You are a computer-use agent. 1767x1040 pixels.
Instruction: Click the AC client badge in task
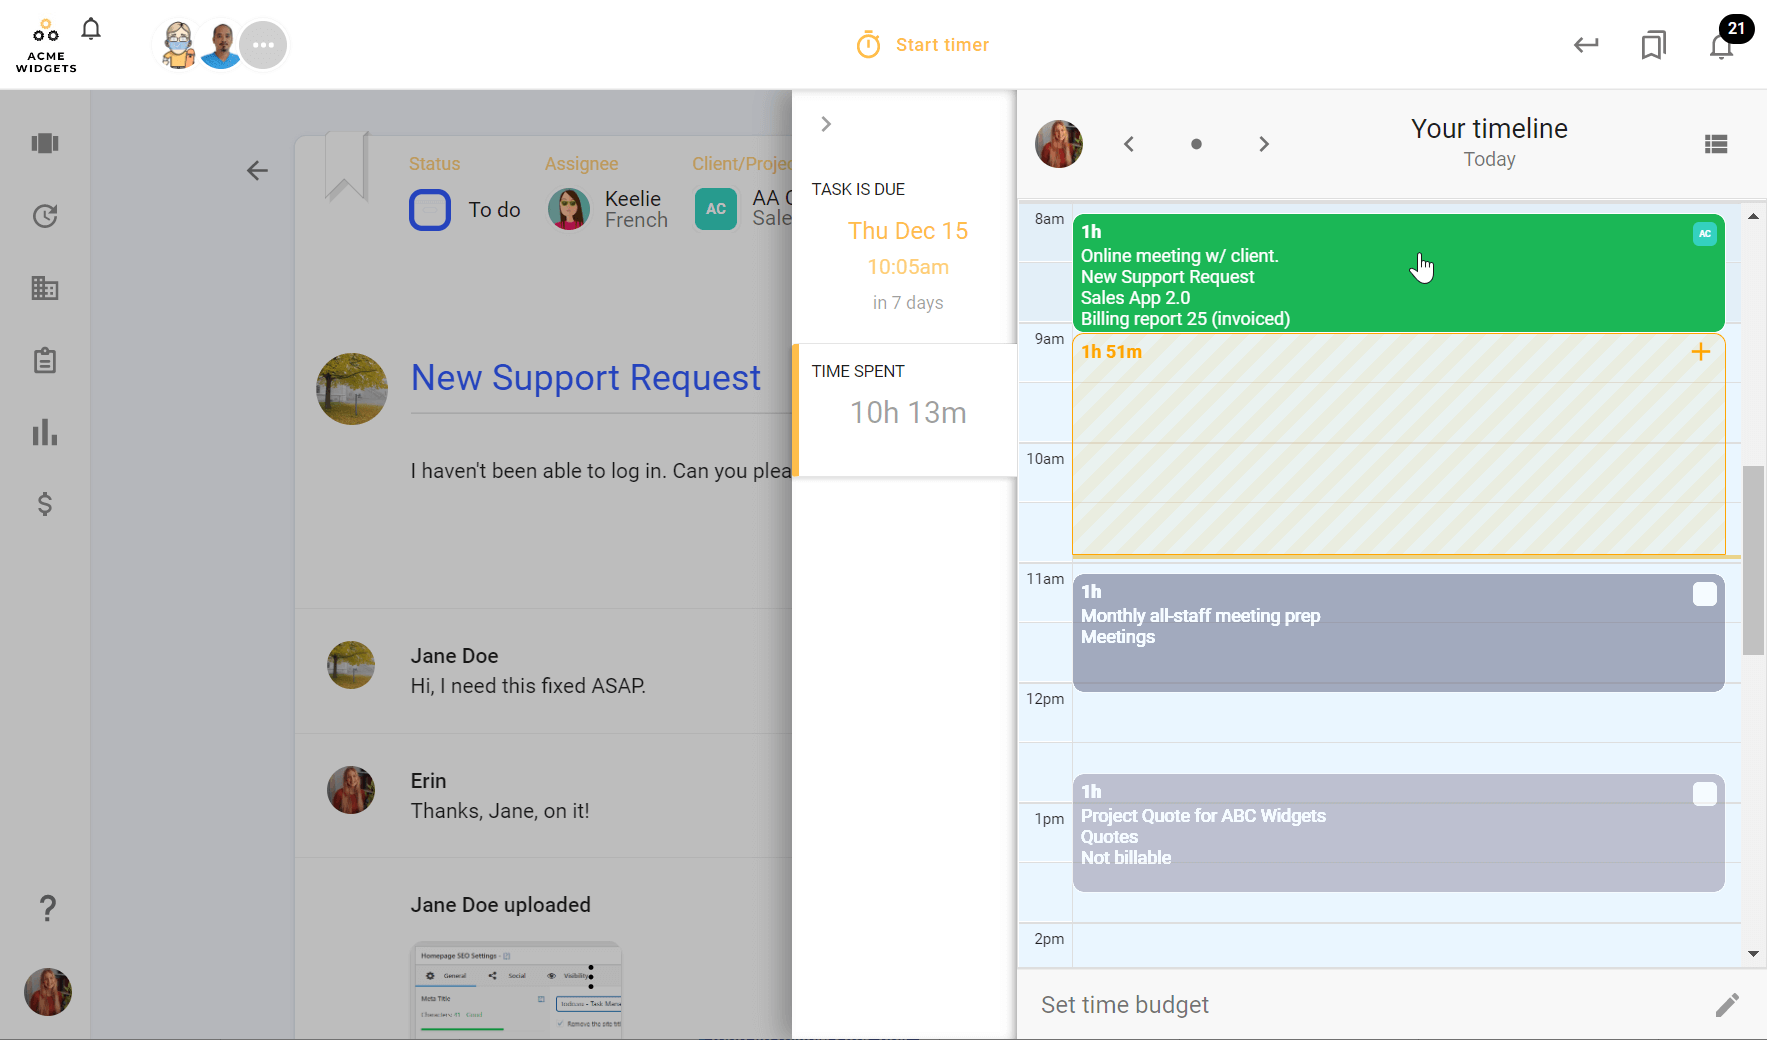pyautogui.click(x=716, y=209)
